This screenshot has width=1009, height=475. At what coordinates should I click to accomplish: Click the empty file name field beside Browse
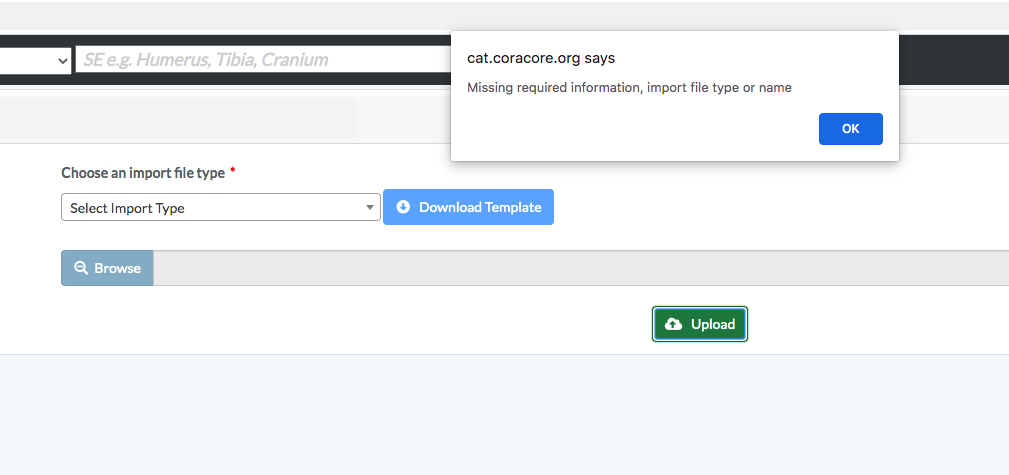tap(580, 268)
